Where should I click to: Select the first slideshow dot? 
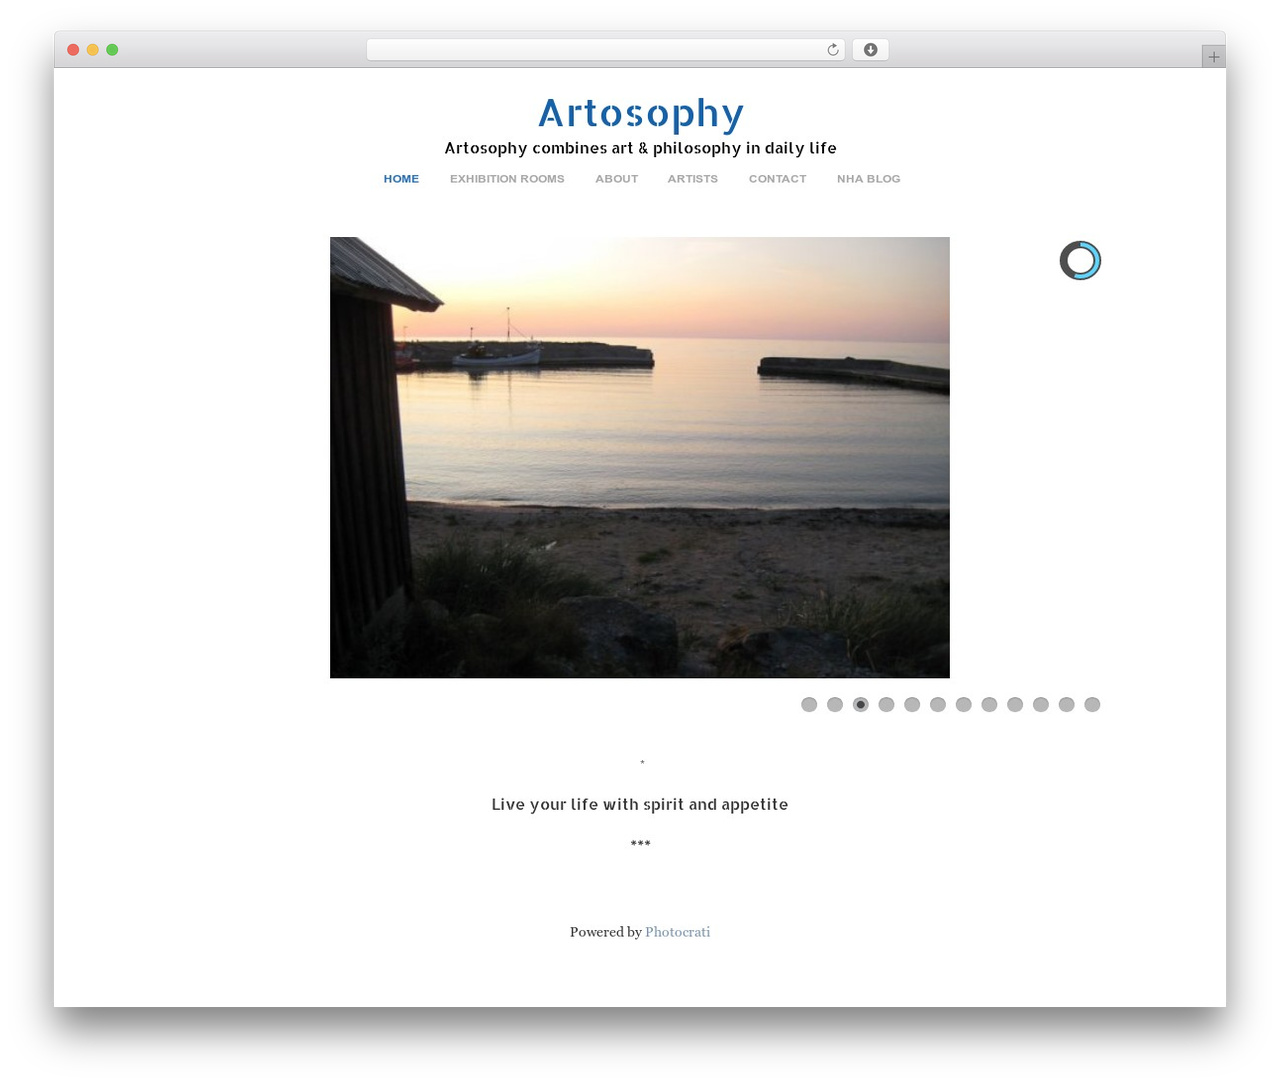pos(809,705)
